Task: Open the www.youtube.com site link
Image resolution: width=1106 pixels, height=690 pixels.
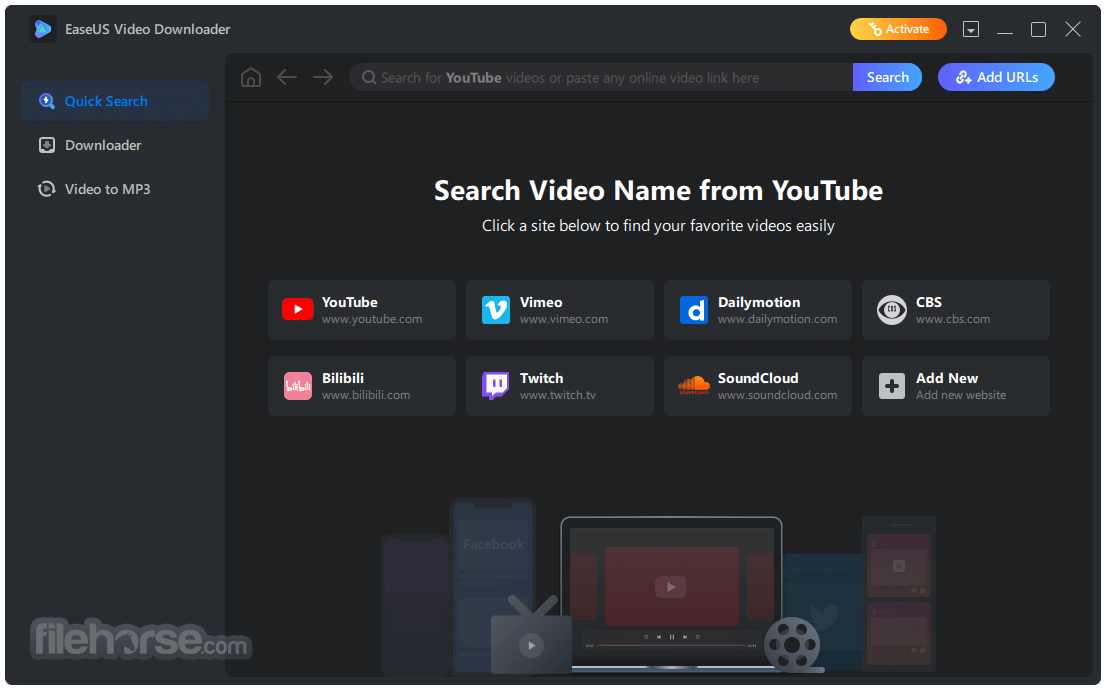Action: pyautogui.click(x=372, y=319)
